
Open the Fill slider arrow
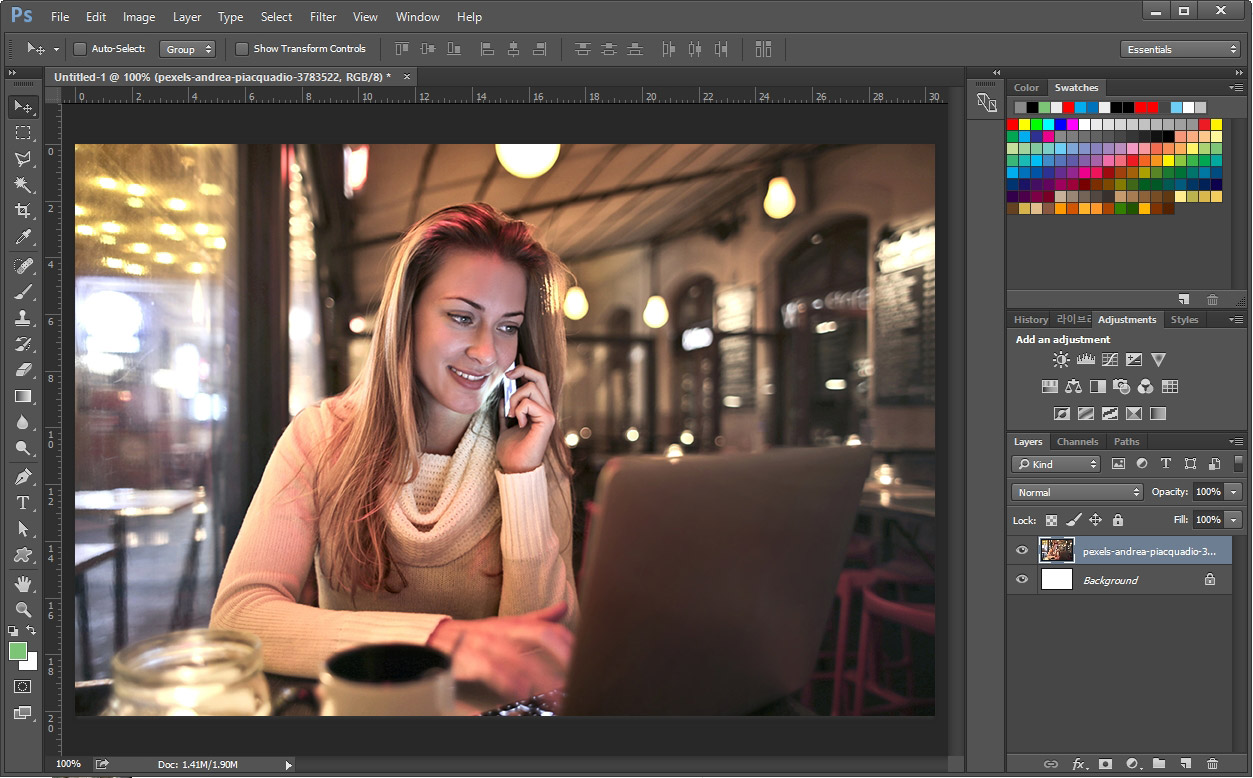(x=1234, y=520)
